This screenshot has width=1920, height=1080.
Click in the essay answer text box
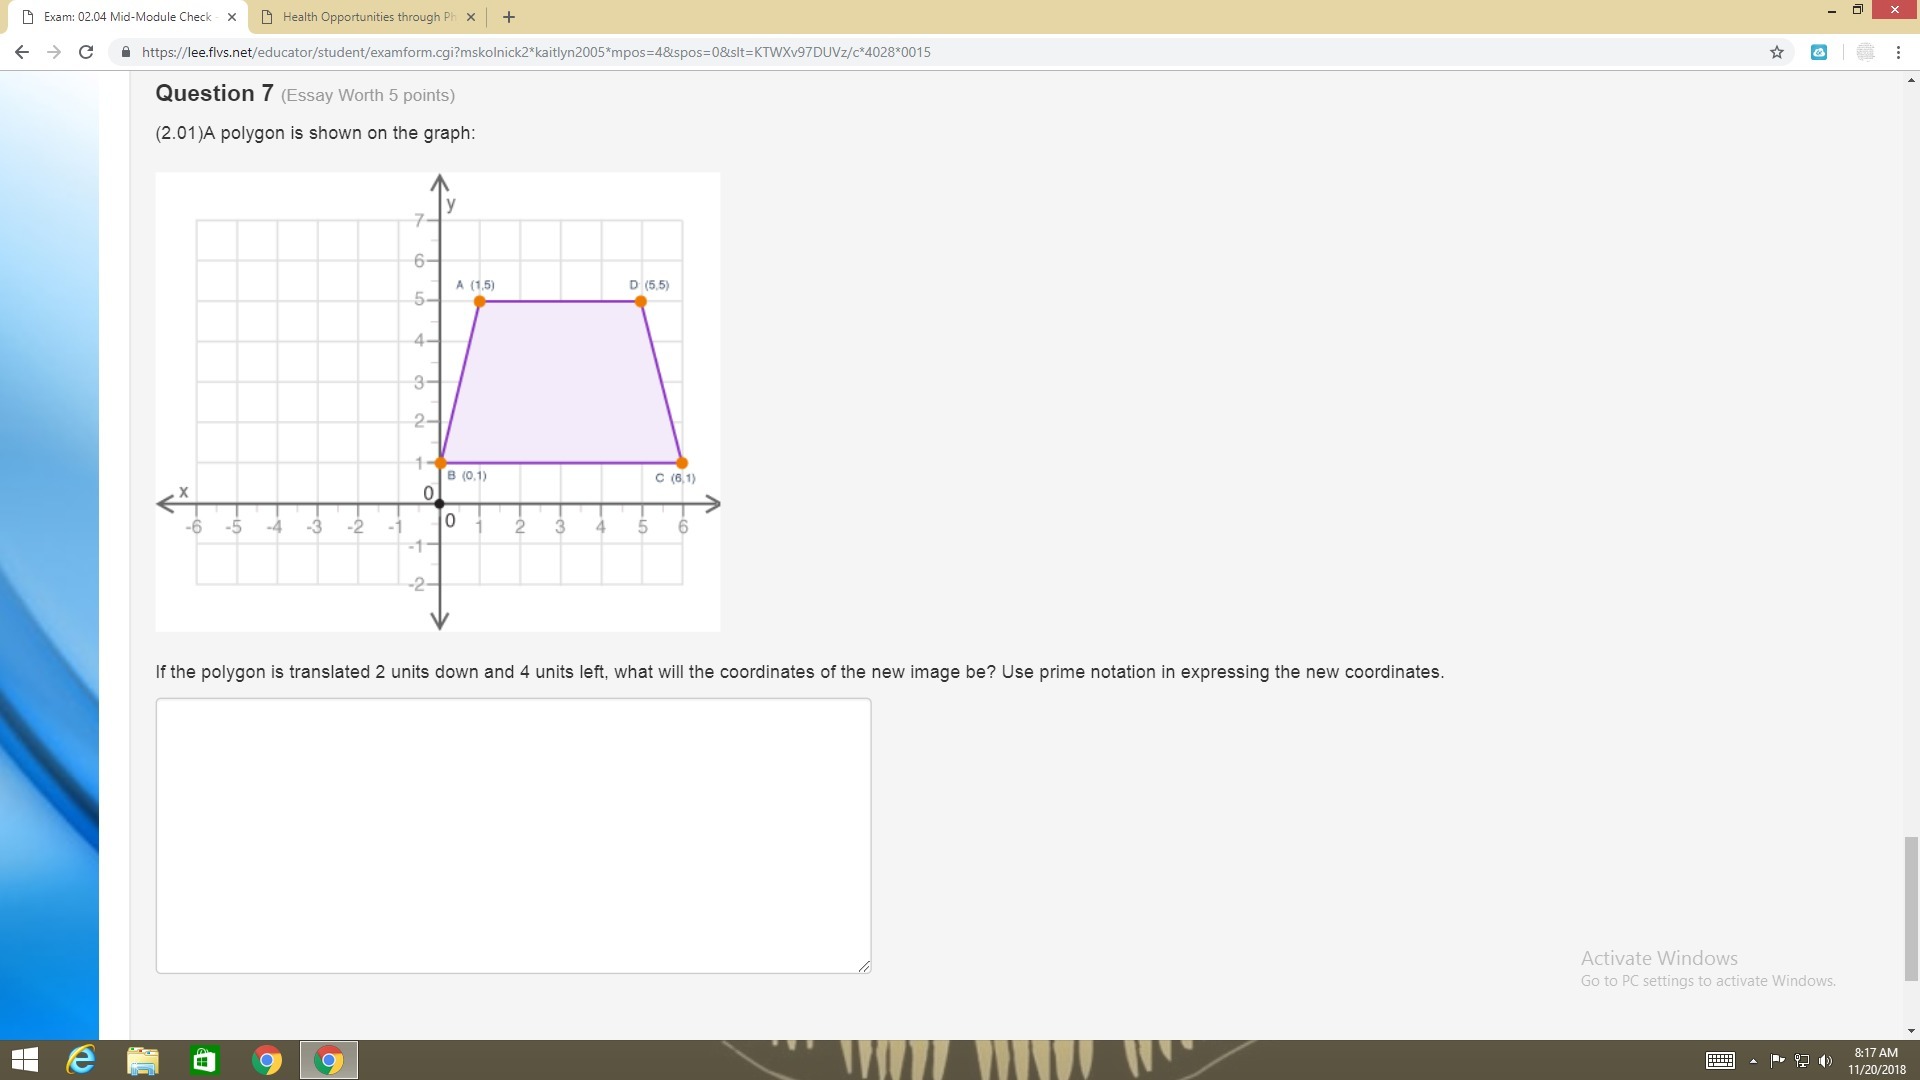pos(513,835)
